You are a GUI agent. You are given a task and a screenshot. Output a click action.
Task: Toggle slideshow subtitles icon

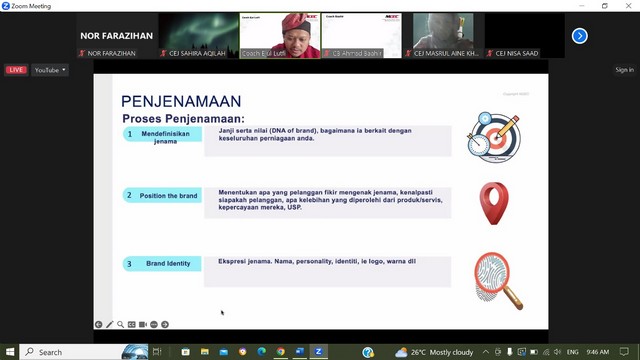pyautogui.click(x=131, y=324)
